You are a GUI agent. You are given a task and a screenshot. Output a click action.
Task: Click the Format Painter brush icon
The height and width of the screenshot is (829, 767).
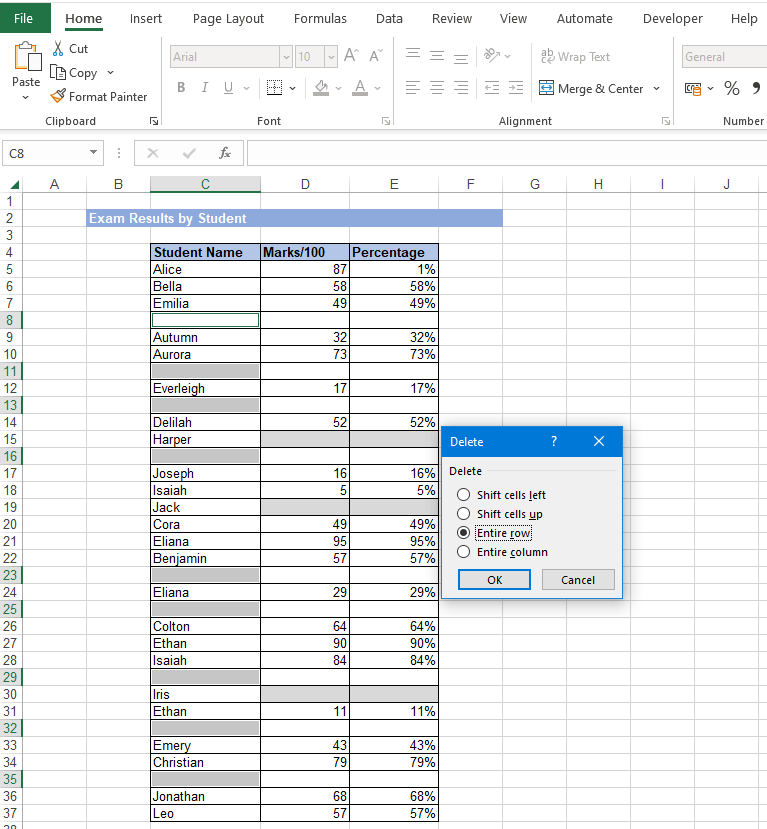[x=58, y=97]
